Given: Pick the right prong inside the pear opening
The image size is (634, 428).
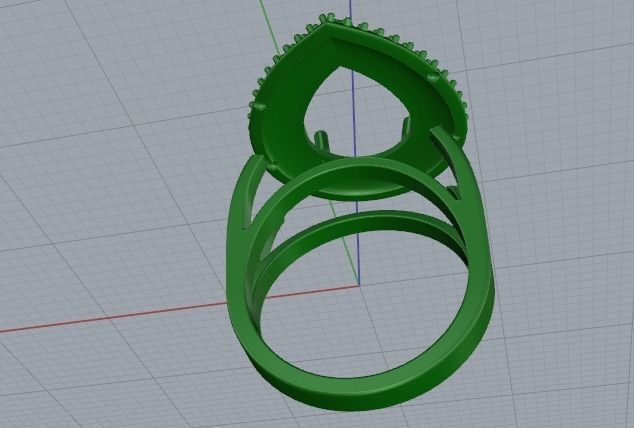Looking at the screenshot, I should pos(405,128).
